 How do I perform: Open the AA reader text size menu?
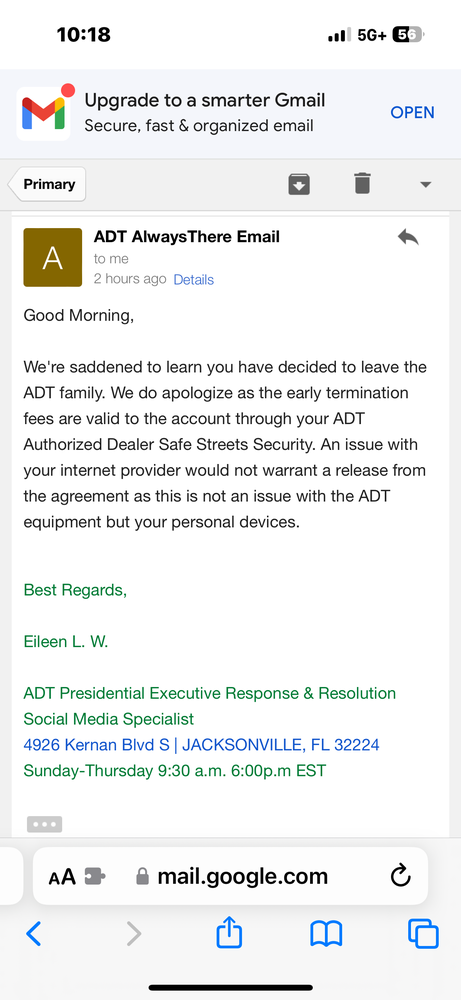[62, 877]
